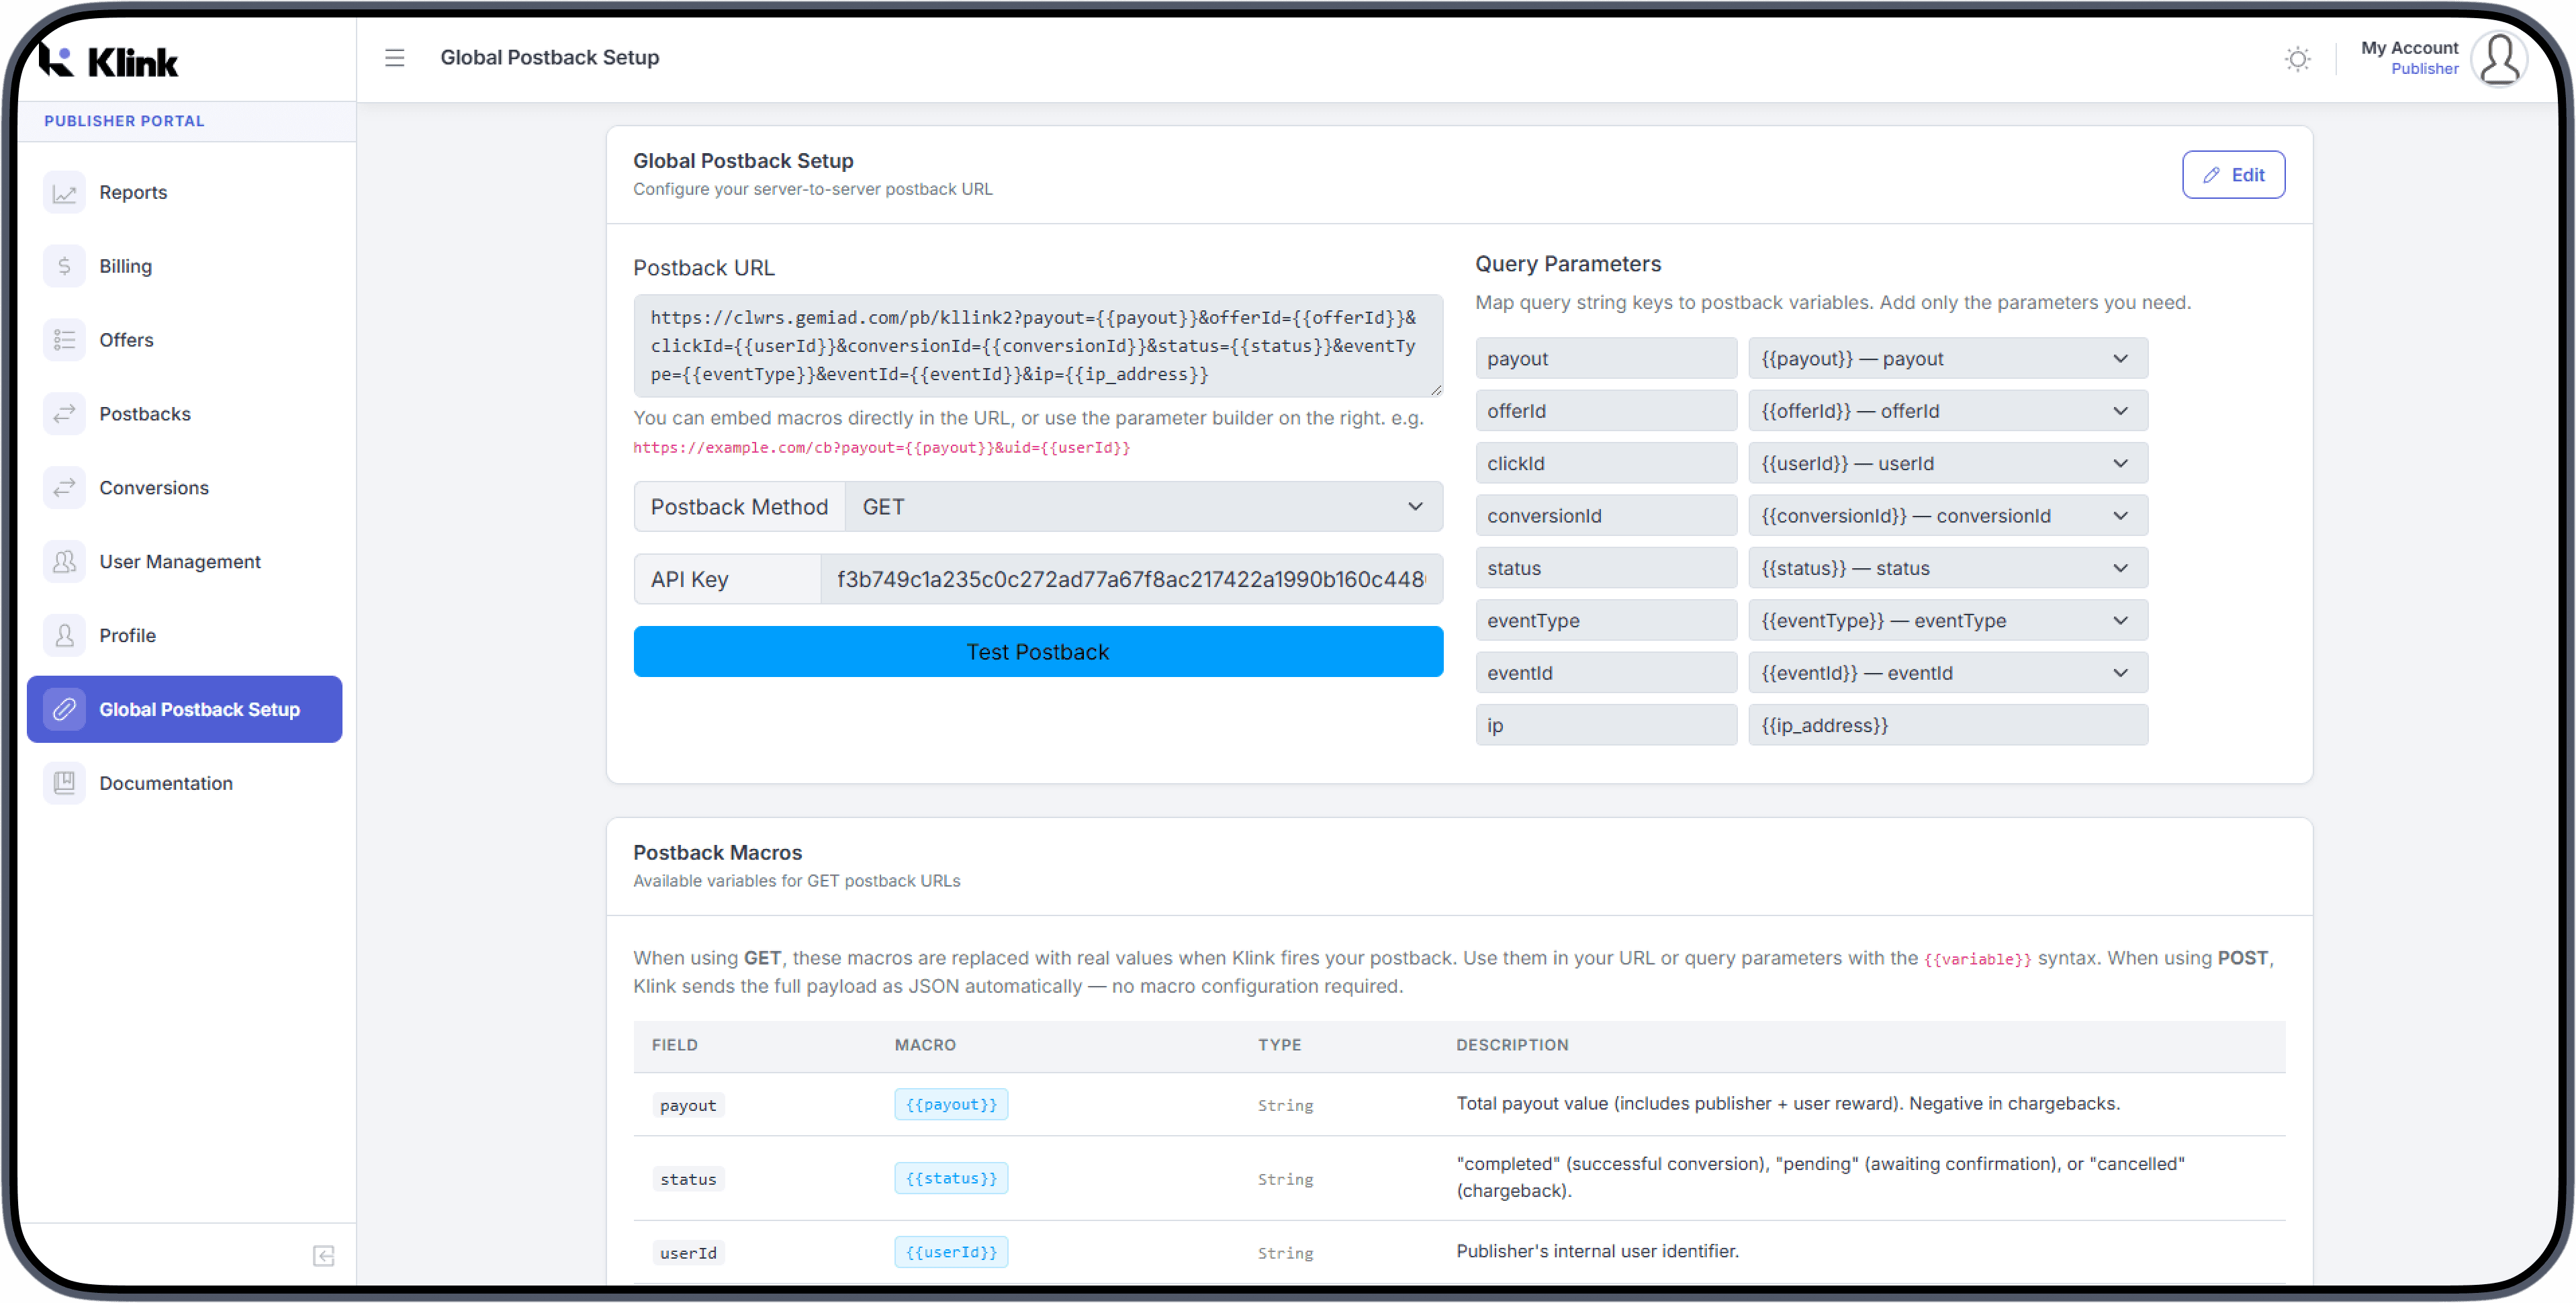Collapse sidebar using bottom arrow icon
This screenshot has width=2576, height=1303.
pyautogui.click(x=323, y=1255)
